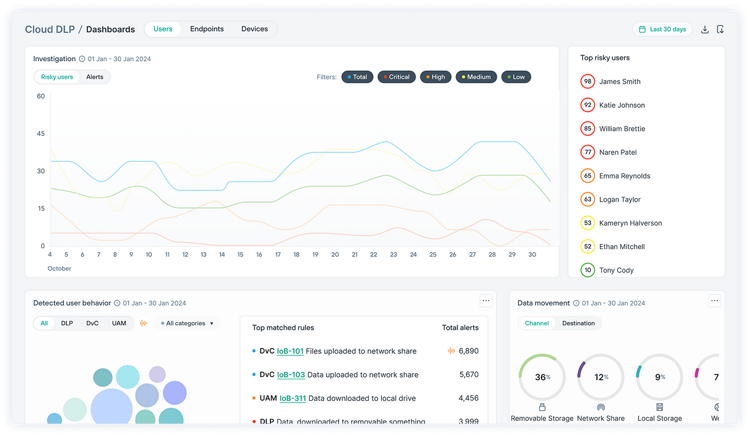Image resolution: width=750 pixels, height=435 pixels.
Task: Select the Destination tab in Data movement
Action: pos(578,323)
